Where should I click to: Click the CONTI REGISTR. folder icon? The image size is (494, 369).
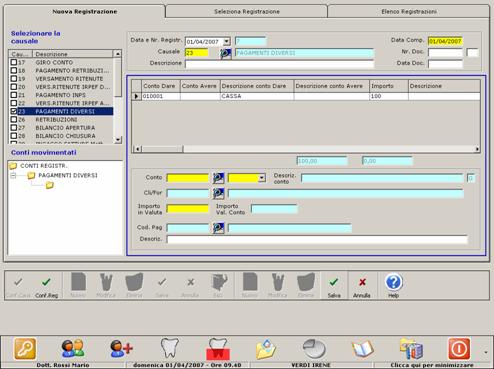13,166
